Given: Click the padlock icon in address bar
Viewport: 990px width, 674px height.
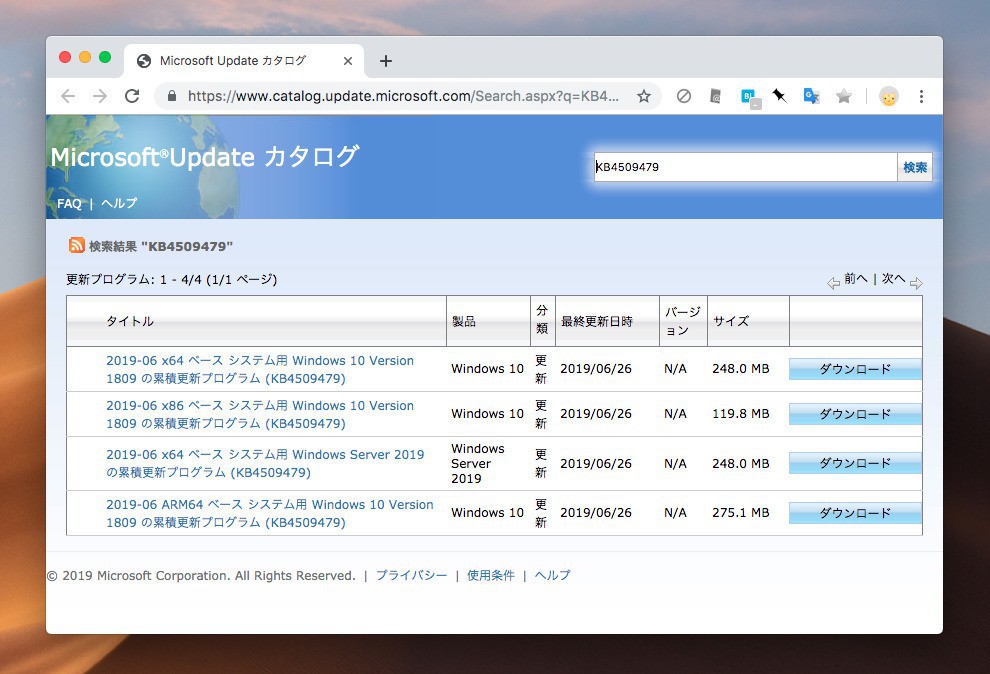Looking at the screenshot, I should coord(171,96).
